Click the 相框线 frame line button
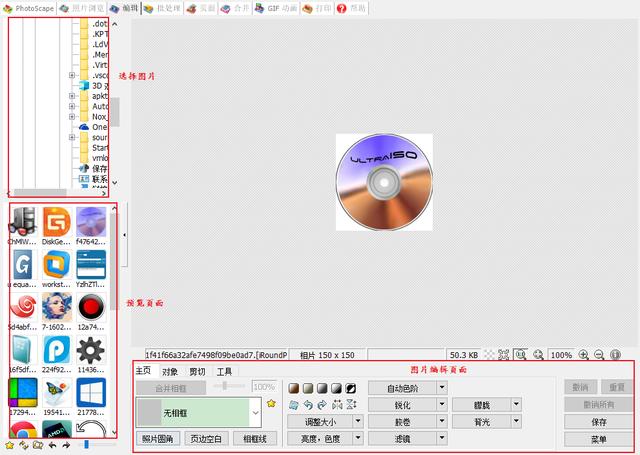Screen dimensions: 640x455 (255, 439)
